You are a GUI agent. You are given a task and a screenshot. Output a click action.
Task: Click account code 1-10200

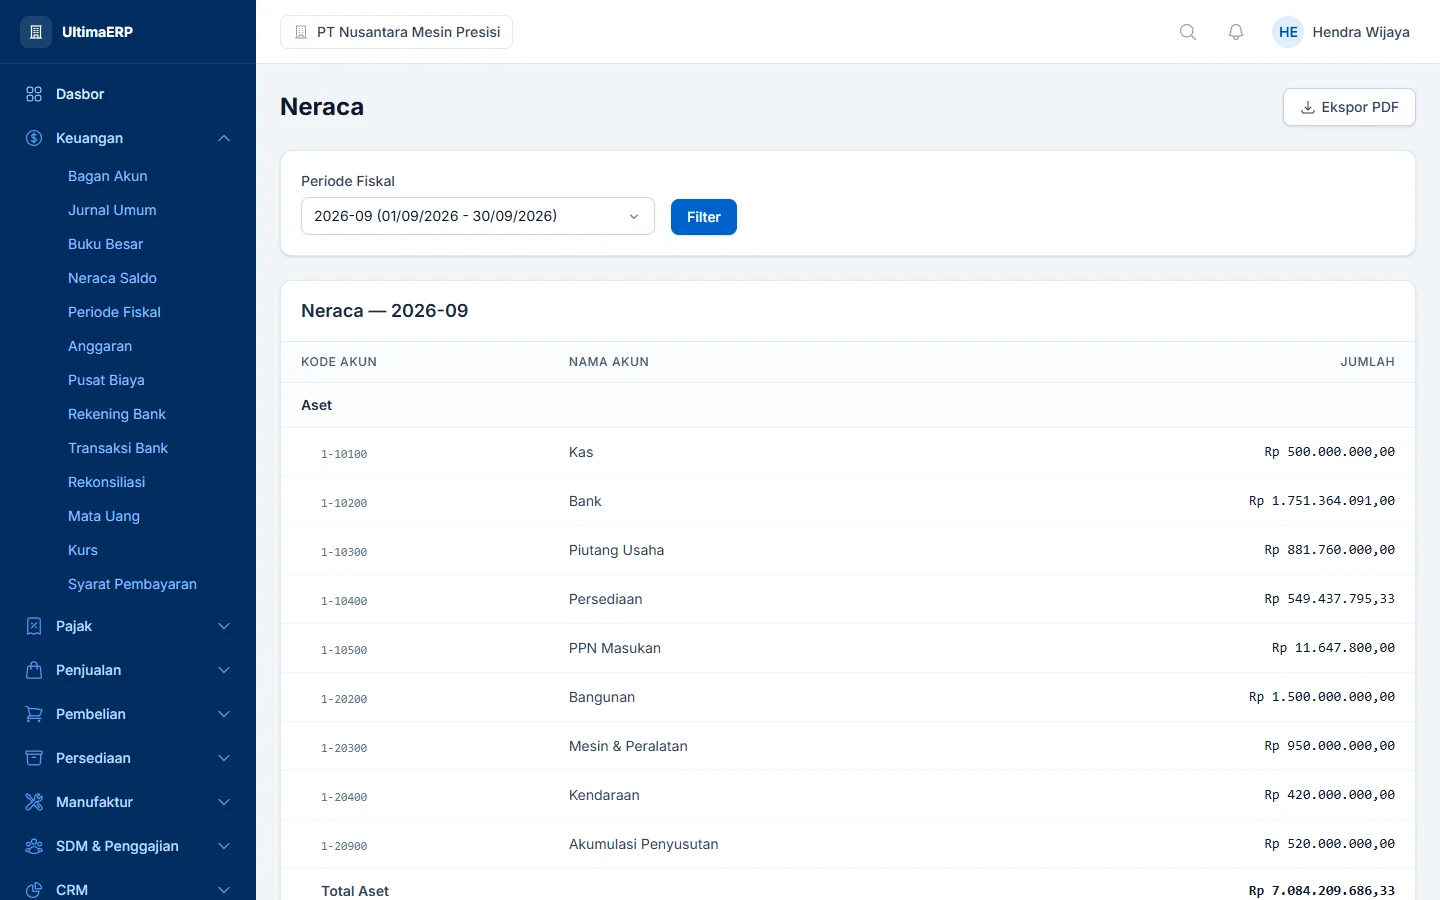344,503
